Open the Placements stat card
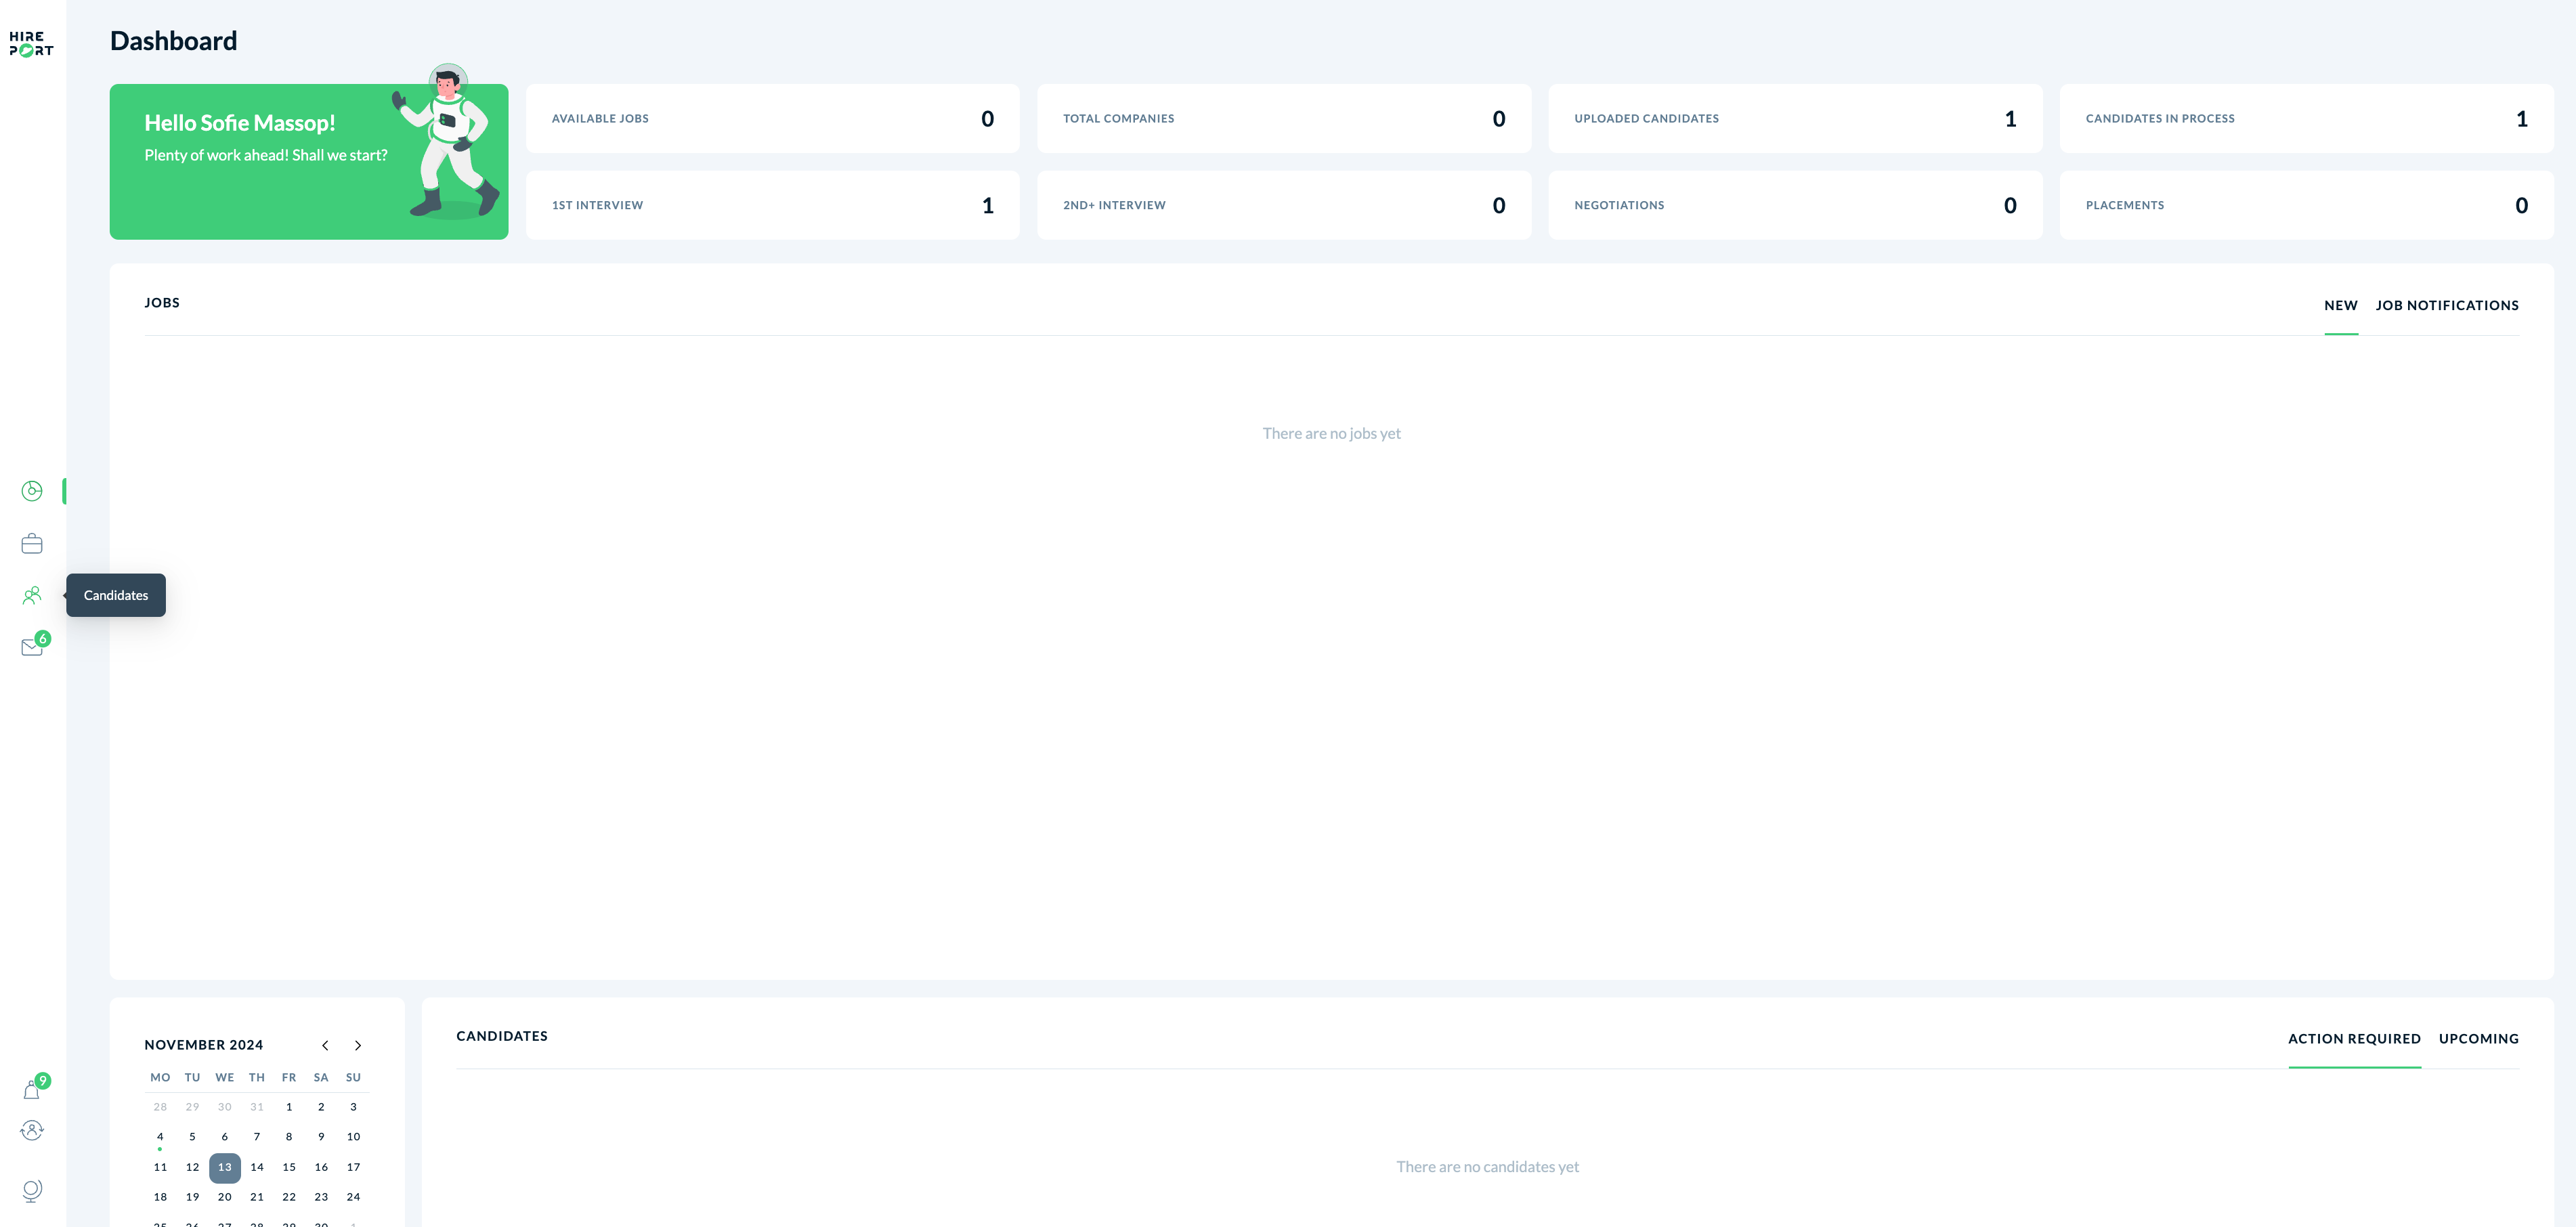This screenshot has width=2576, height=1227. 2306,205
